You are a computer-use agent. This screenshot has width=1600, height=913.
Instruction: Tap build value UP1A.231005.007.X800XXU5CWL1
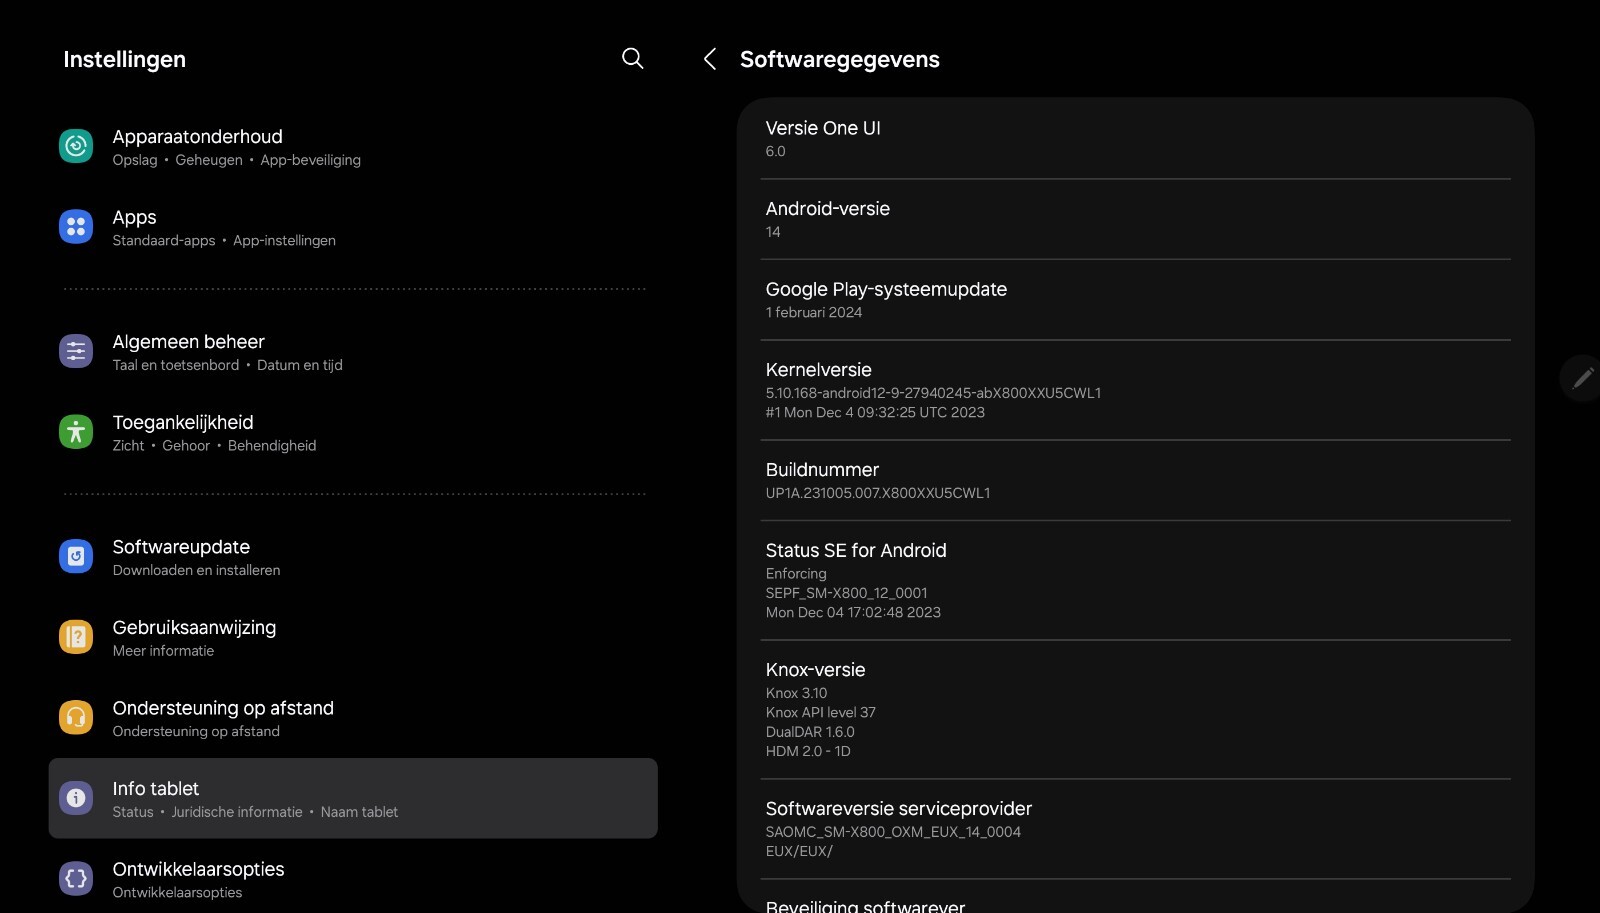click(877, 493)
